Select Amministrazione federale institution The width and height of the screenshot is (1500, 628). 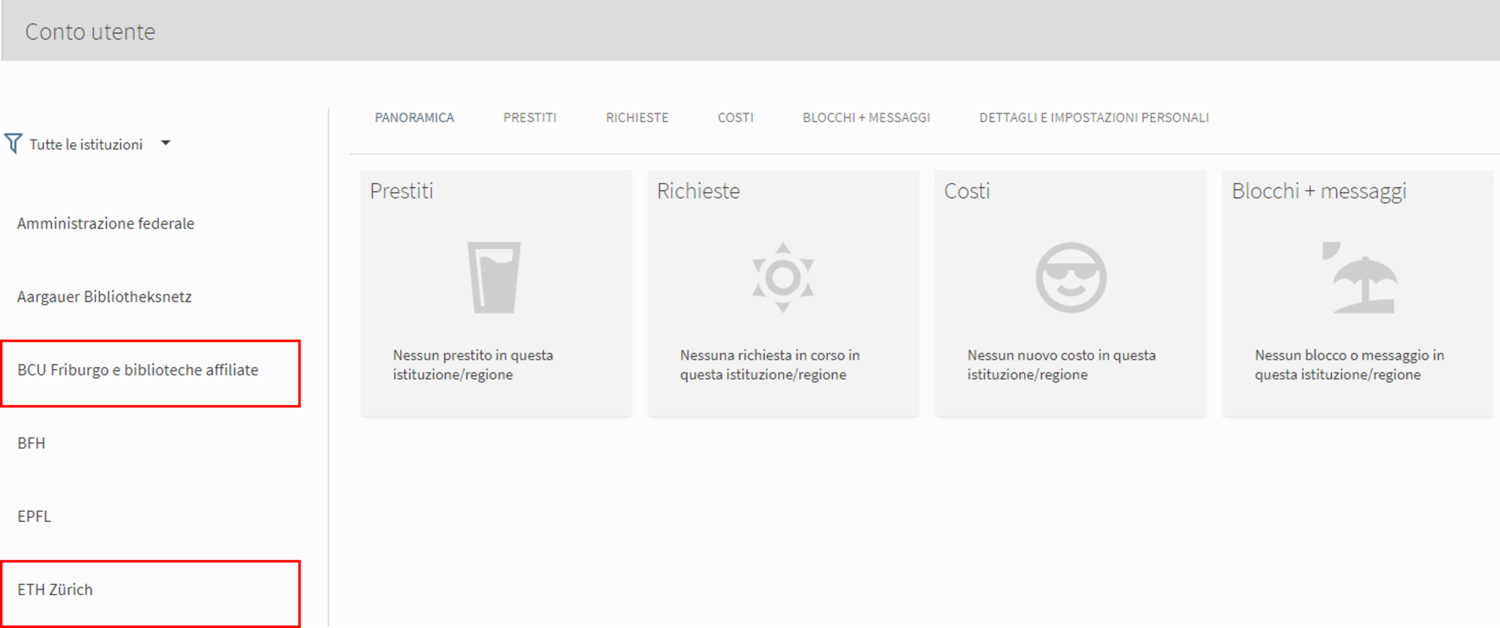pyautogui.click(x=106, y=224)
